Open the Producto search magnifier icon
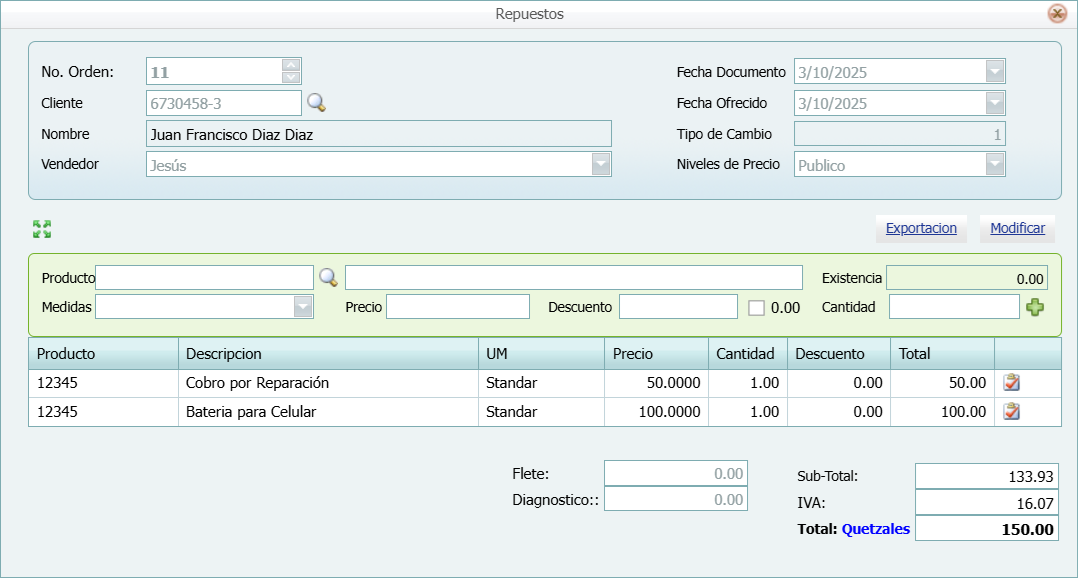This screenshot has width=1078, height=578. 328,277
